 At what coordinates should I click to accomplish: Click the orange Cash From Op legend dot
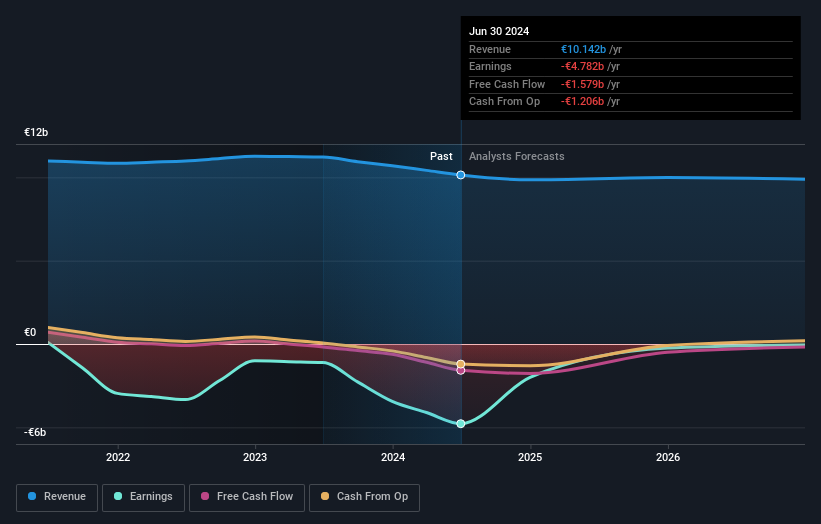coord(325,496)
